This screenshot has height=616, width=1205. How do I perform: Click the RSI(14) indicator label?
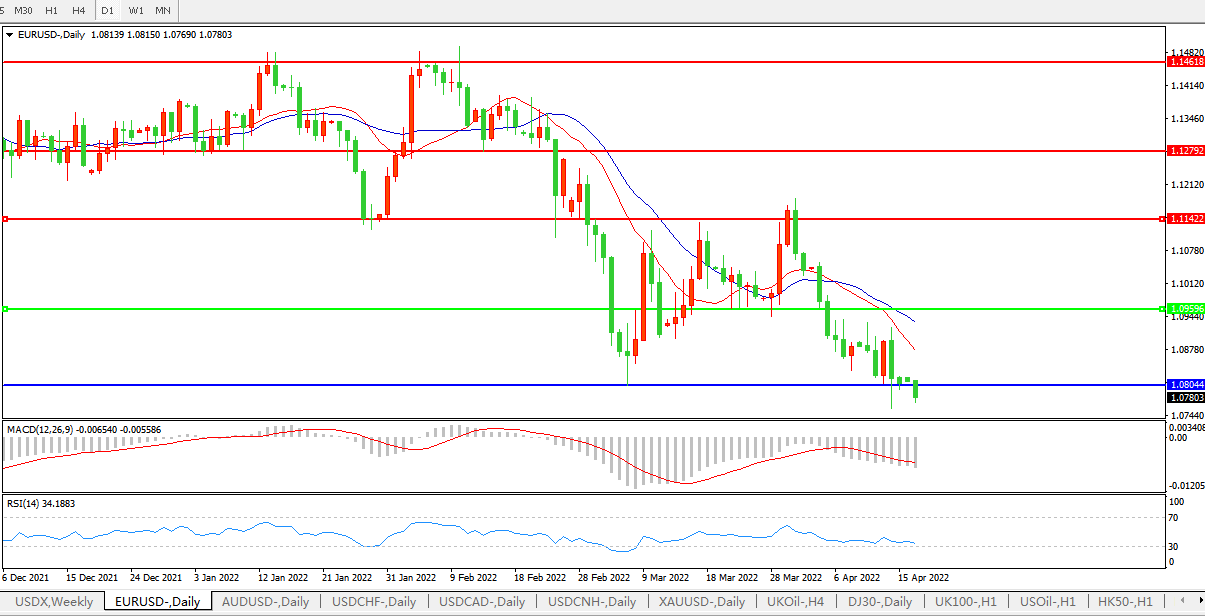coord(25,503)
